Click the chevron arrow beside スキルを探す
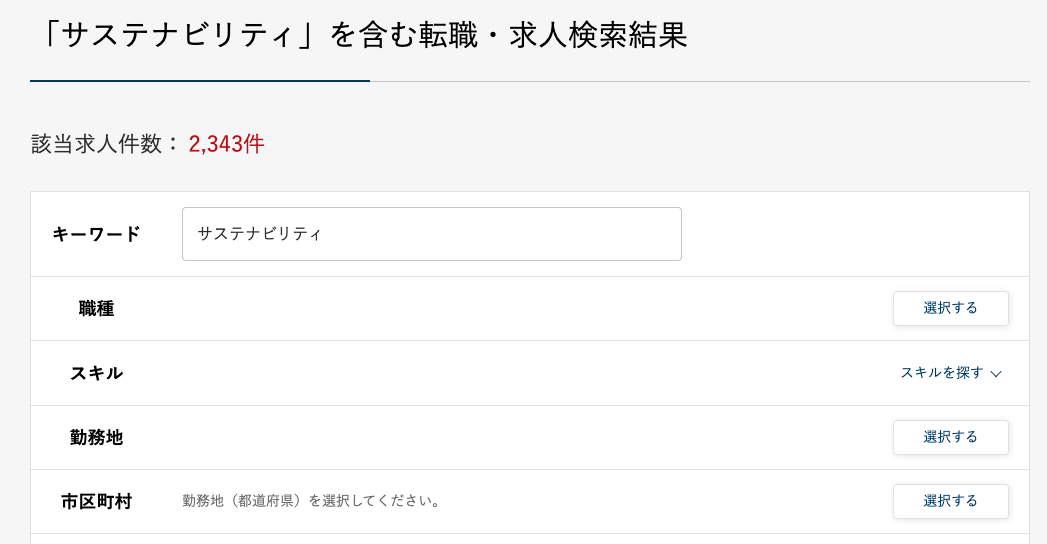This screenshot has height=544, width=1047. coord(996,374)
